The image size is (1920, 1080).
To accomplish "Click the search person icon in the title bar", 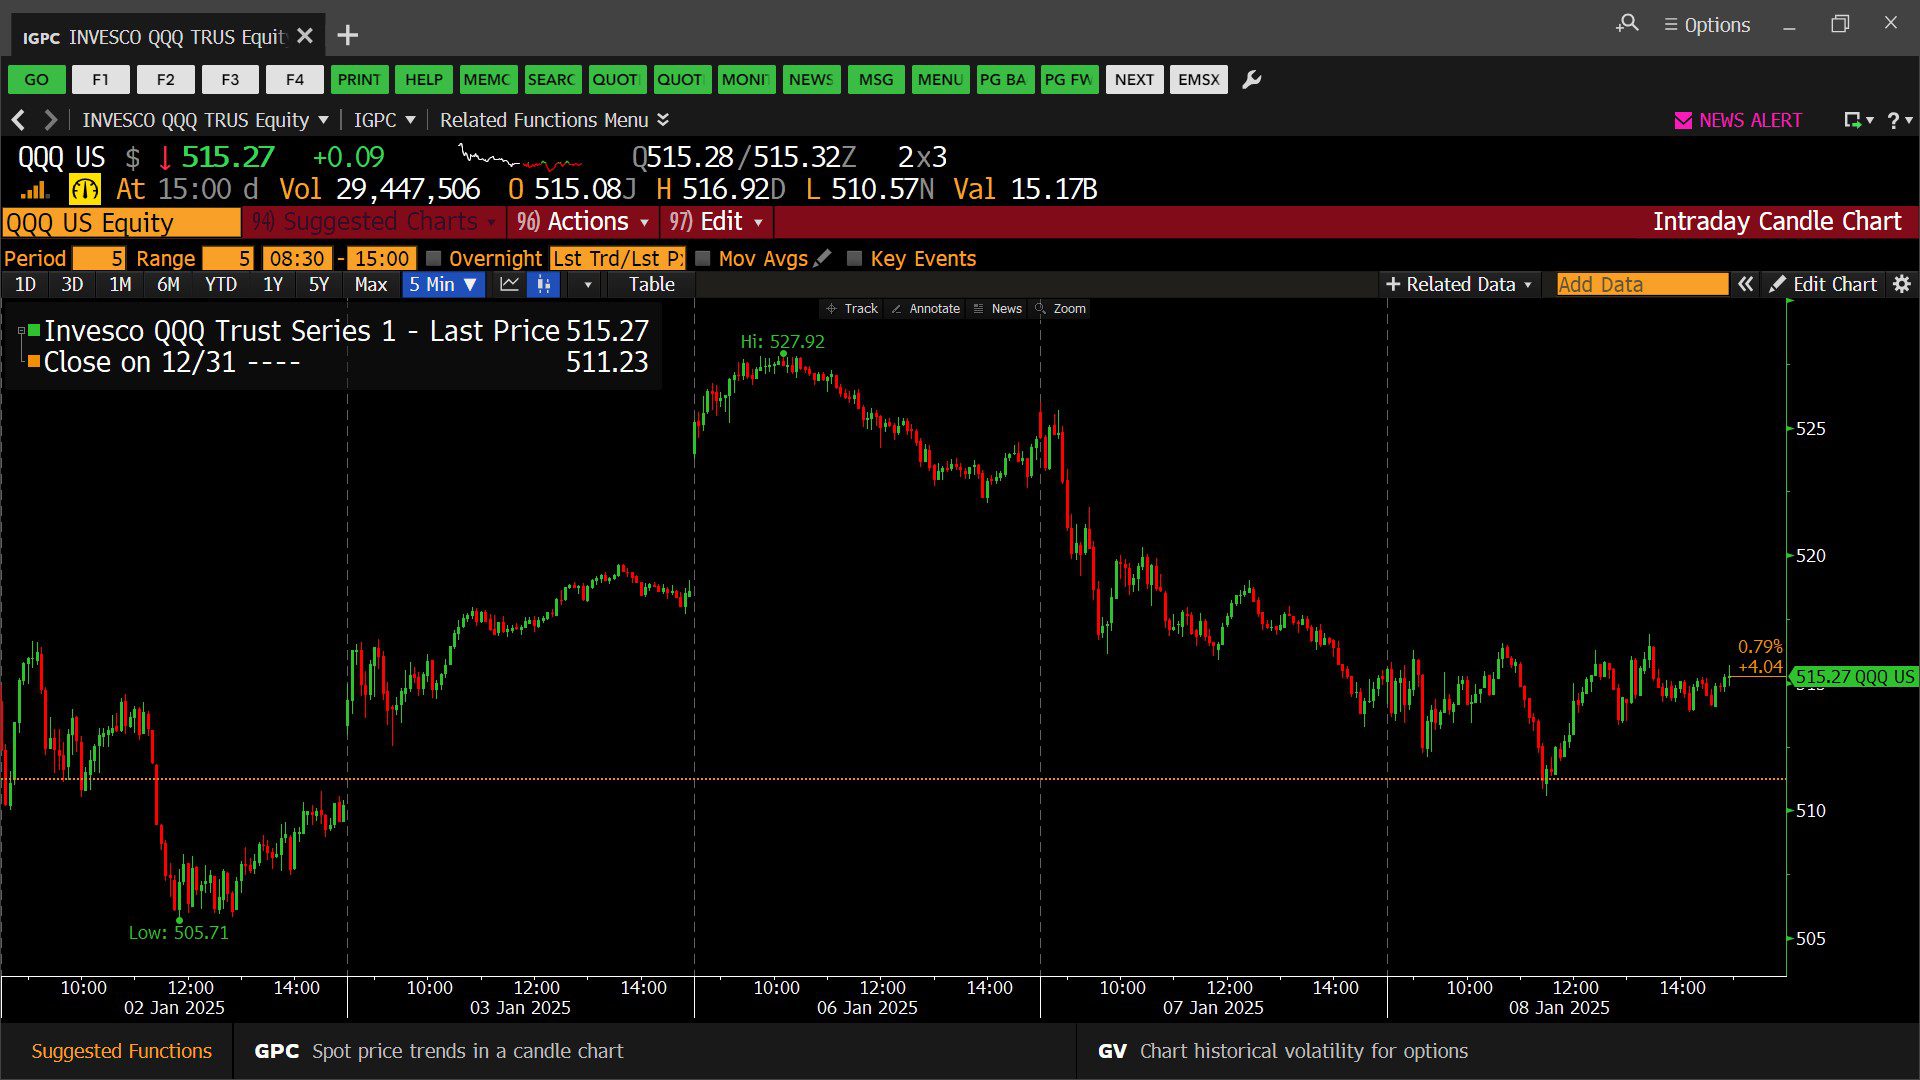I will click(x=1627, y=23).
